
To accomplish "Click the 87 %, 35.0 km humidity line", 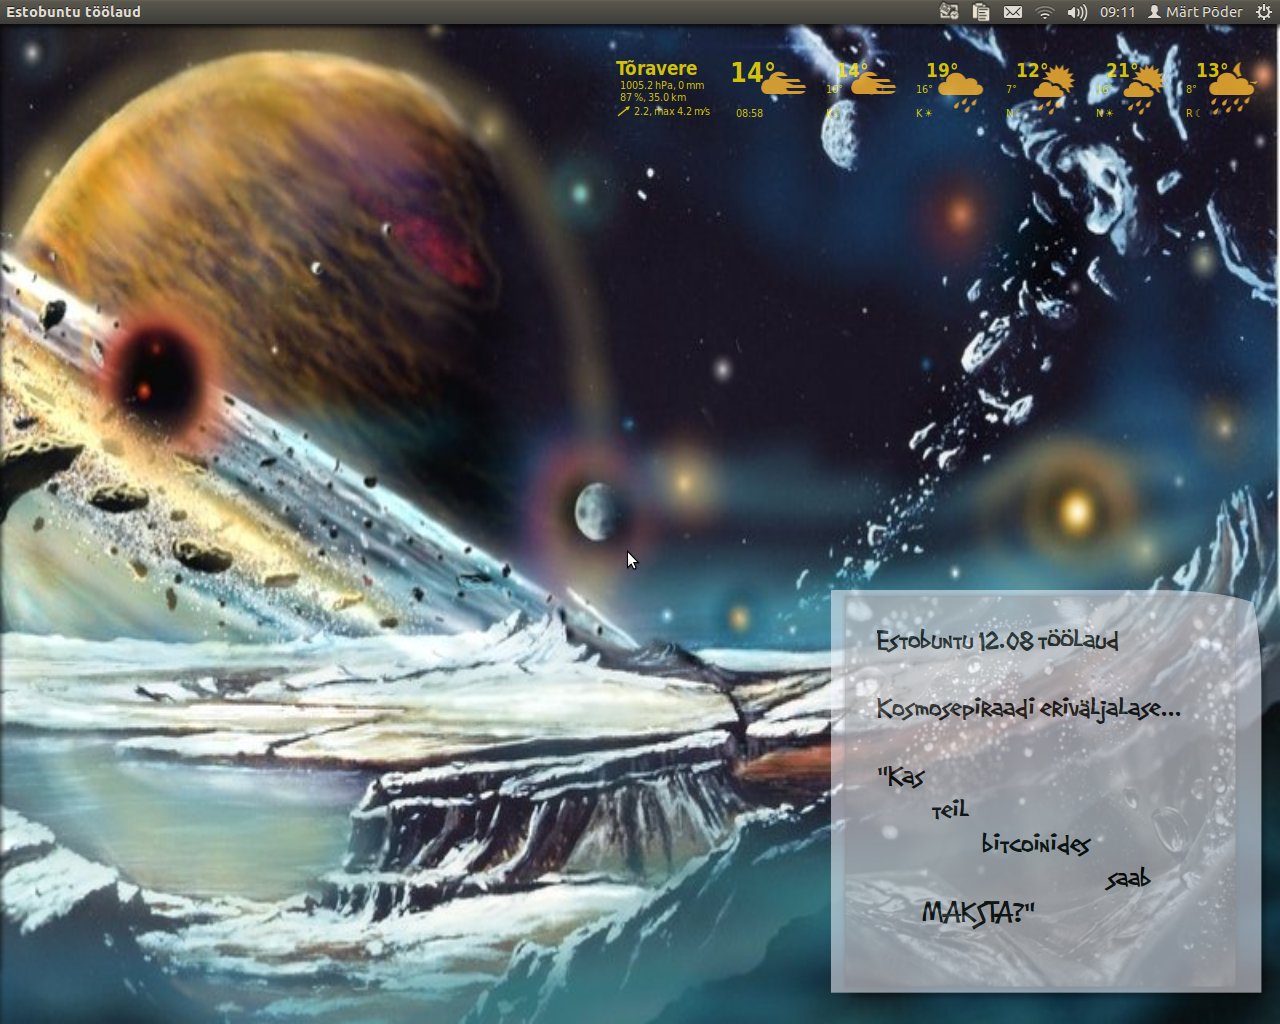I will point(653,97).
